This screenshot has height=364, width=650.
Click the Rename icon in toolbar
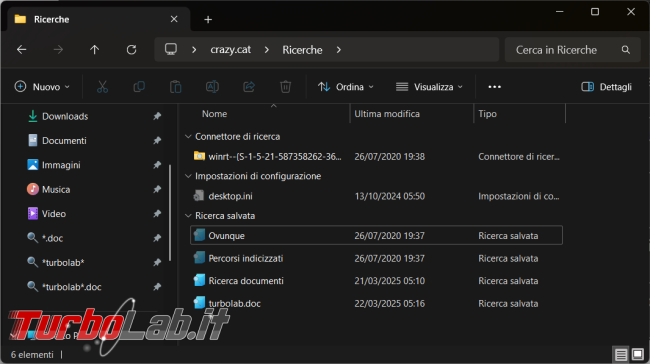pos(212,87)
